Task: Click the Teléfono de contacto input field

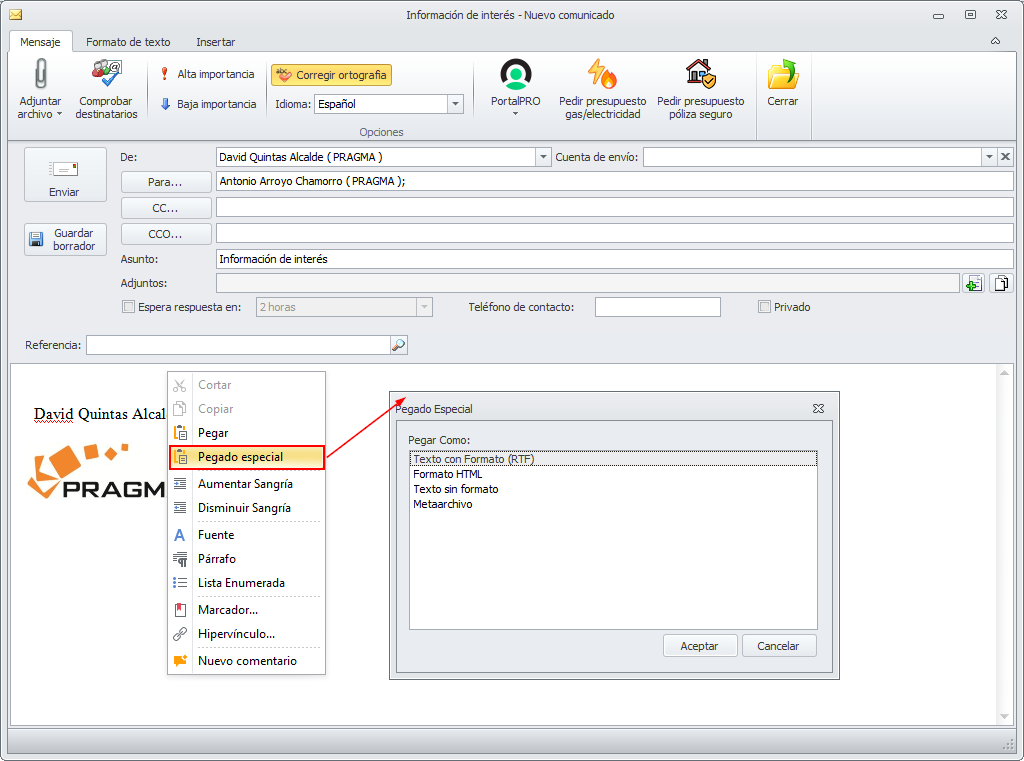Action: (657, 307)
